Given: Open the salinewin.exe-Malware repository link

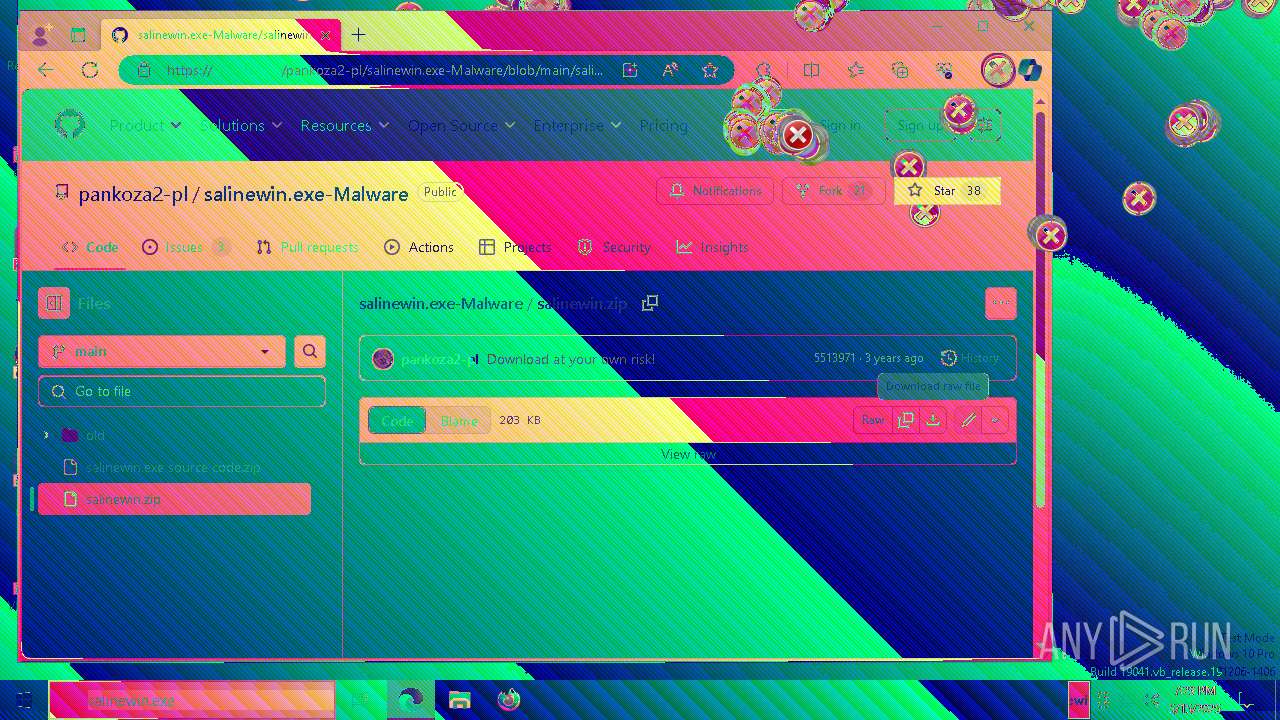Looking at the screenshot, I should 306,194.
